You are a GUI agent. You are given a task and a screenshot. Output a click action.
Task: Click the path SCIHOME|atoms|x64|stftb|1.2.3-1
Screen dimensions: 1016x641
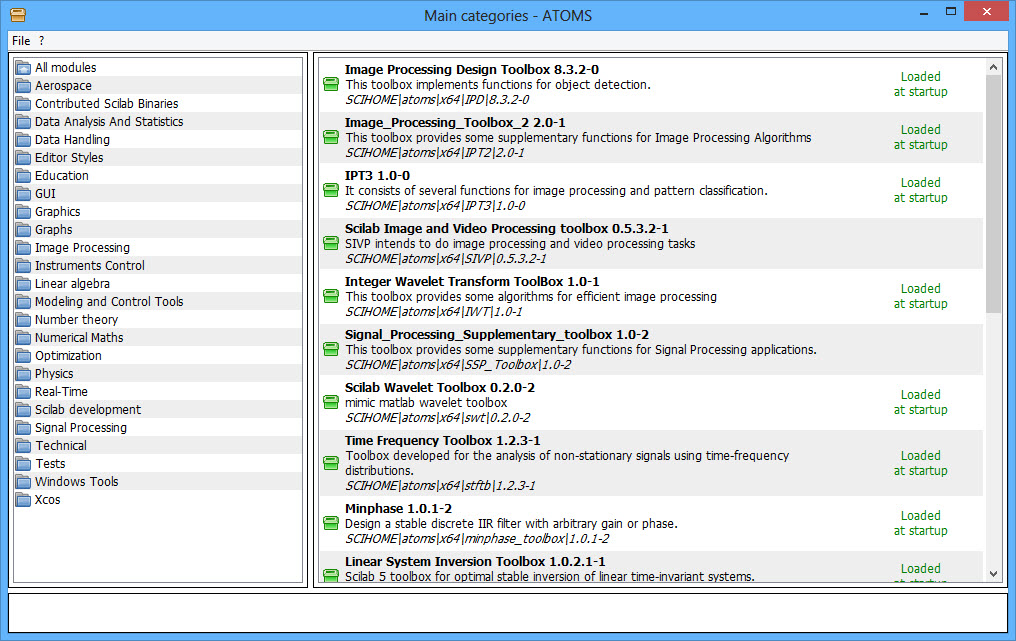[x=440, y=485]
